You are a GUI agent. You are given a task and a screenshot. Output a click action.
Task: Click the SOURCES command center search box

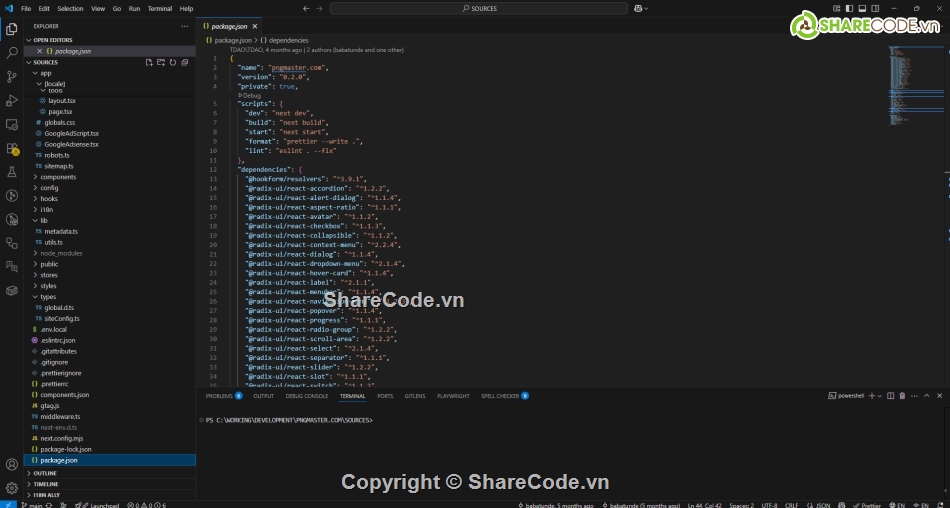click(479, 8)
